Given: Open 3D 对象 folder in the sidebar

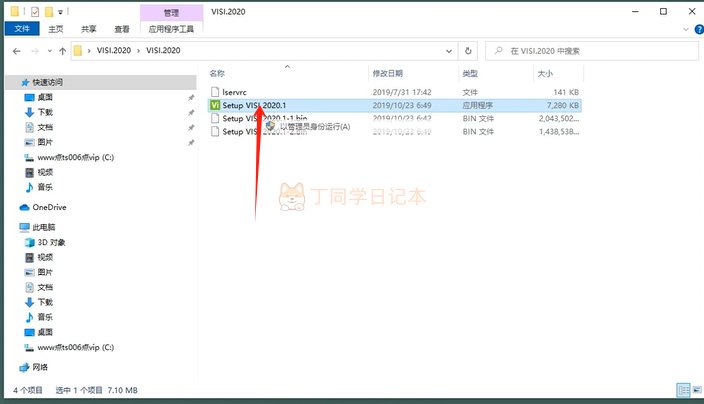Looking at the screenshot, I should [x=50, y=242].
